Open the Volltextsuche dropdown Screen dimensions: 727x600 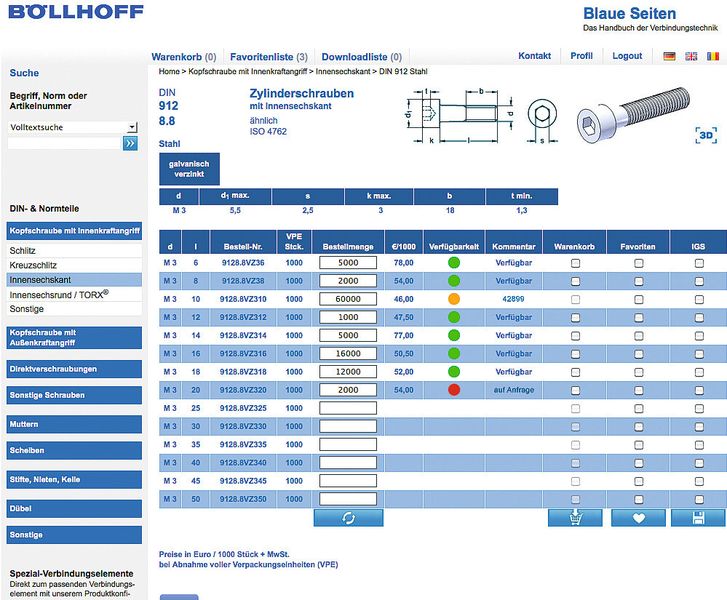(x=132, y=127)
